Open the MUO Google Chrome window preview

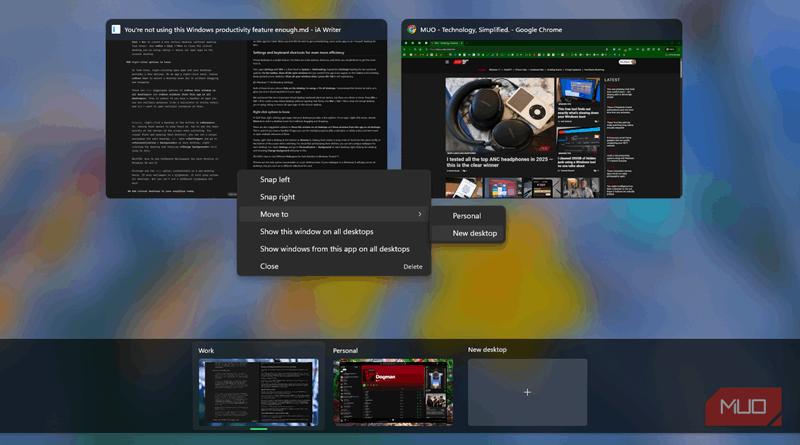pyautogui.click(x=541, y=115)
